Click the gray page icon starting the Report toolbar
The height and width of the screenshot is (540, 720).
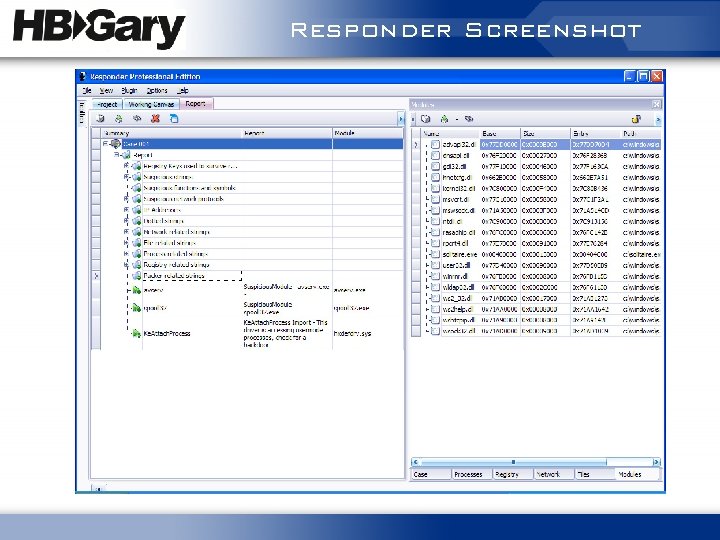click(x=100, y=118)
